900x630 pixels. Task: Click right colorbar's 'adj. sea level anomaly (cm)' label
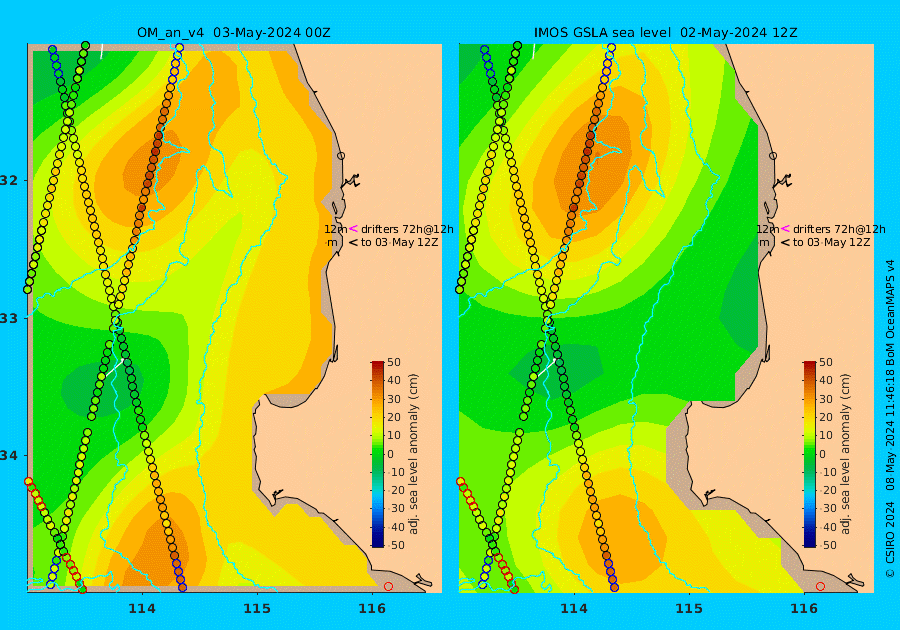845,454
